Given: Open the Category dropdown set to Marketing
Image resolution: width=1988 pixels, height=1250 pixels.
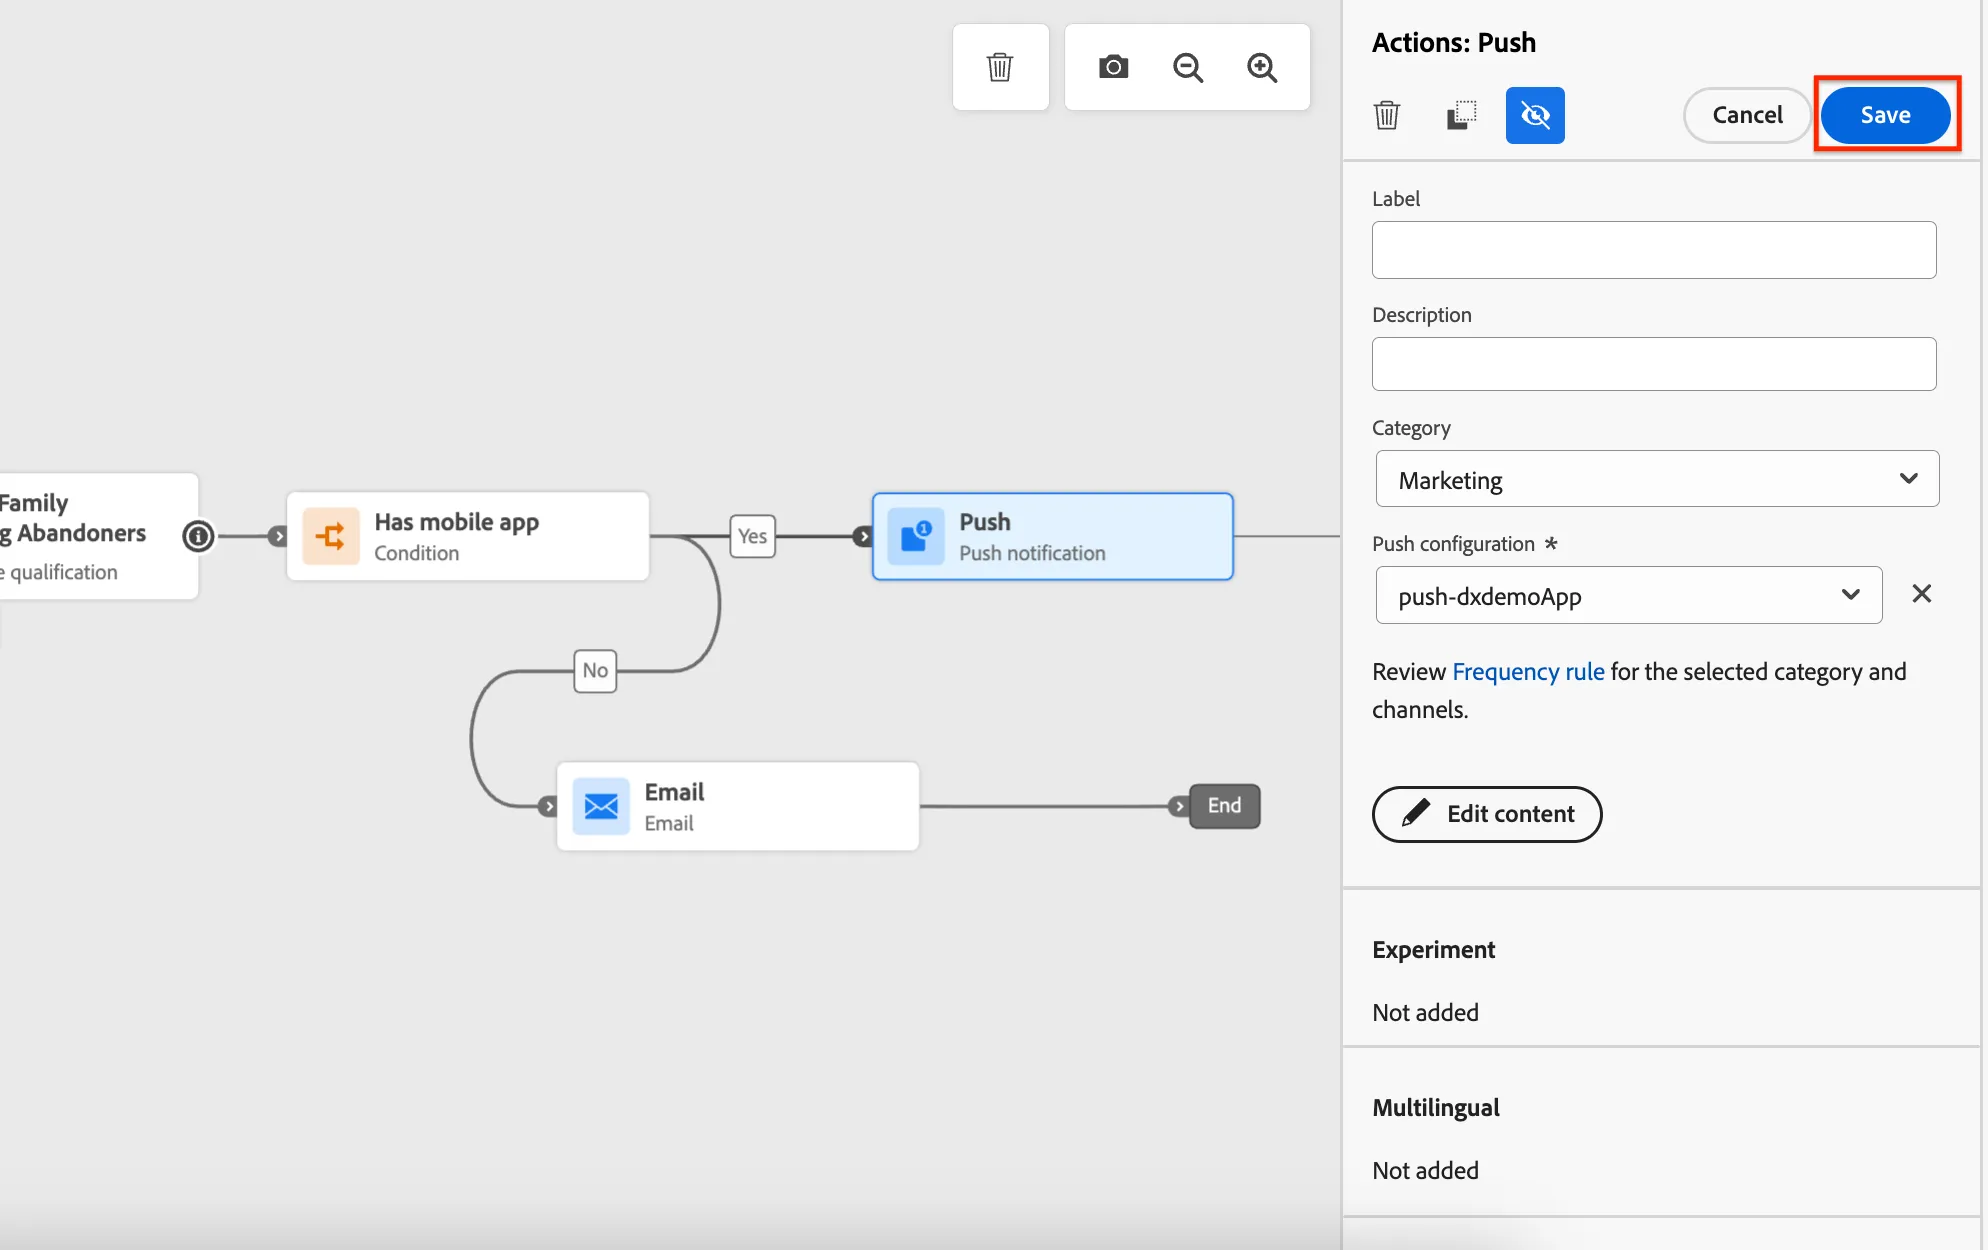Looking at the screenshot, I should [x=1657, y=479].
